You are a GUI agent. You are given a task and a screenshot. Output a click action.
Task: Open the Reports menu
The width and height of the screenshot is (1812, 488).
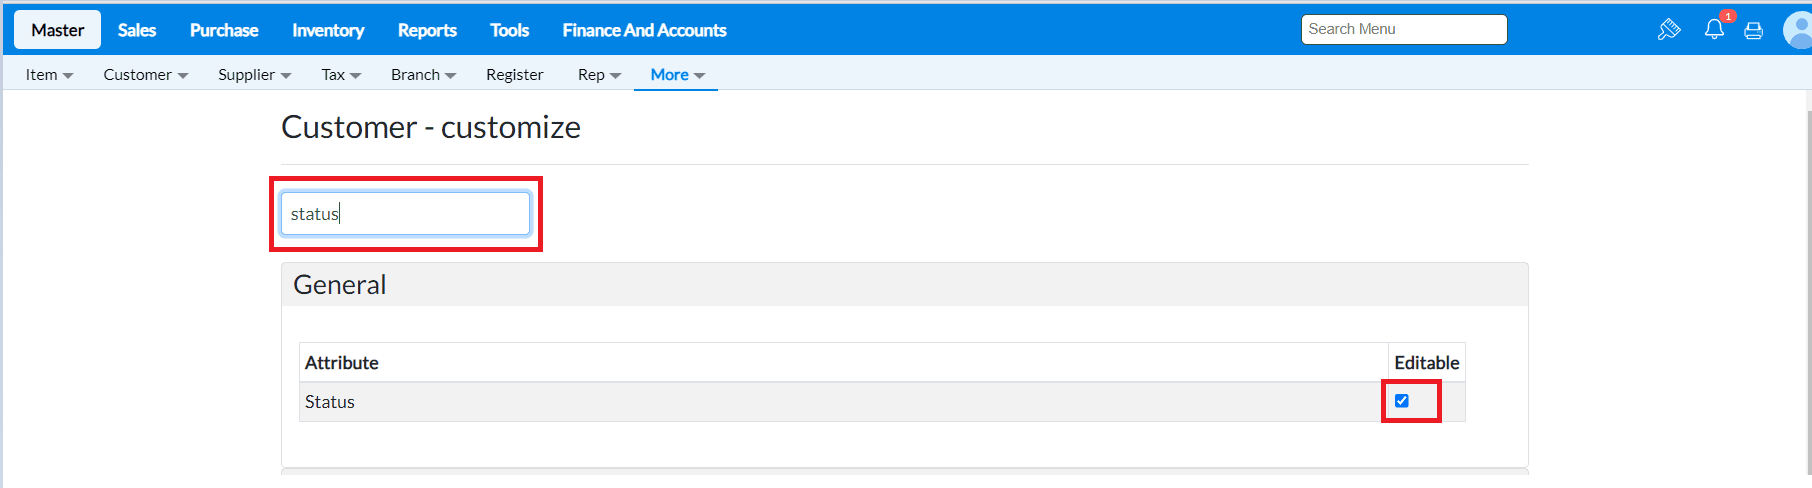427,30
